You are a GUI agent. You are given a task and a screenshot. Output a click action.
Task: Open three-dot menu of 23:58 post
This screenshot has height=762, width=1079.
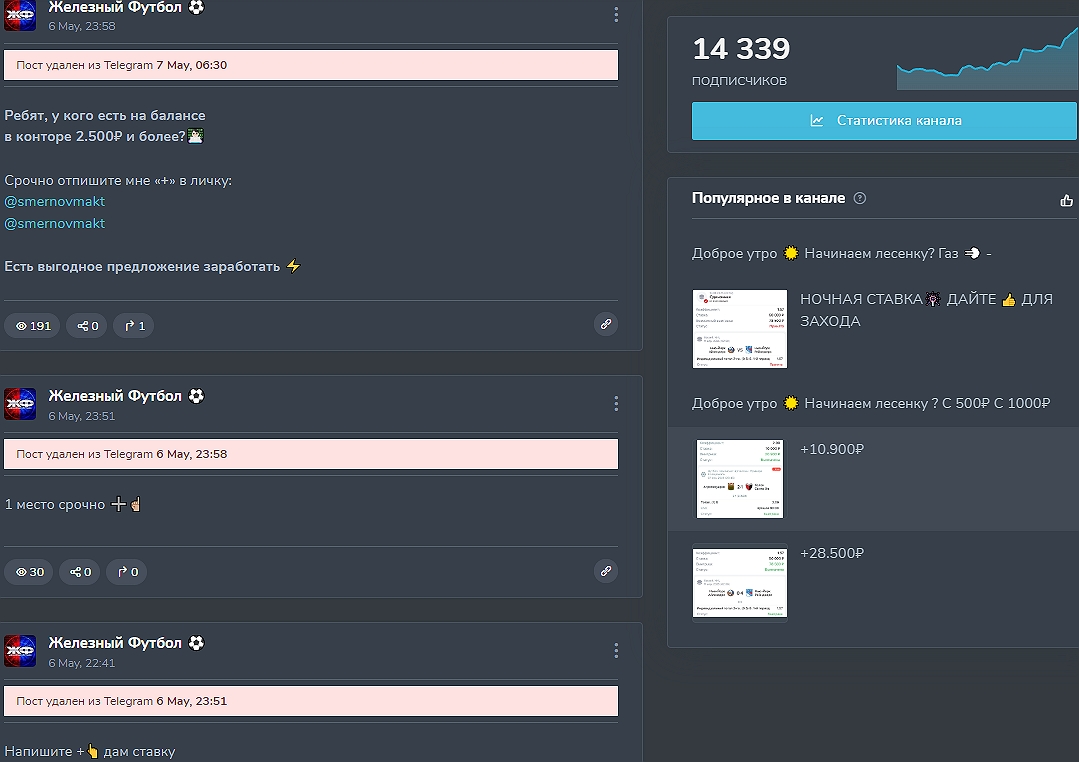point(616,15)
